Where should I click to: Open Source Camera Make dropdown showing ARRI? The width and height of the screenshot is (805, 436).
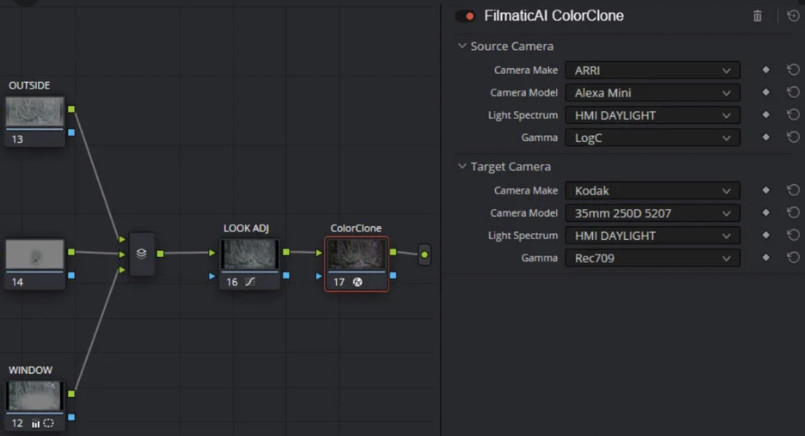point(653,70)
